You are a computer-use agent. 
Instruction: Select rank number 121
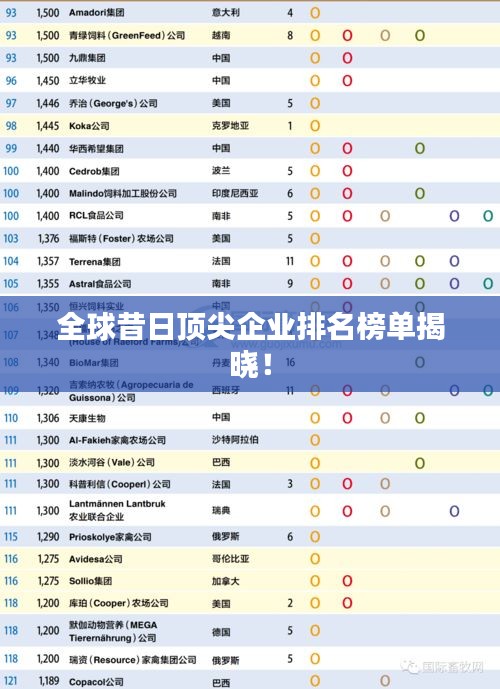11,682
